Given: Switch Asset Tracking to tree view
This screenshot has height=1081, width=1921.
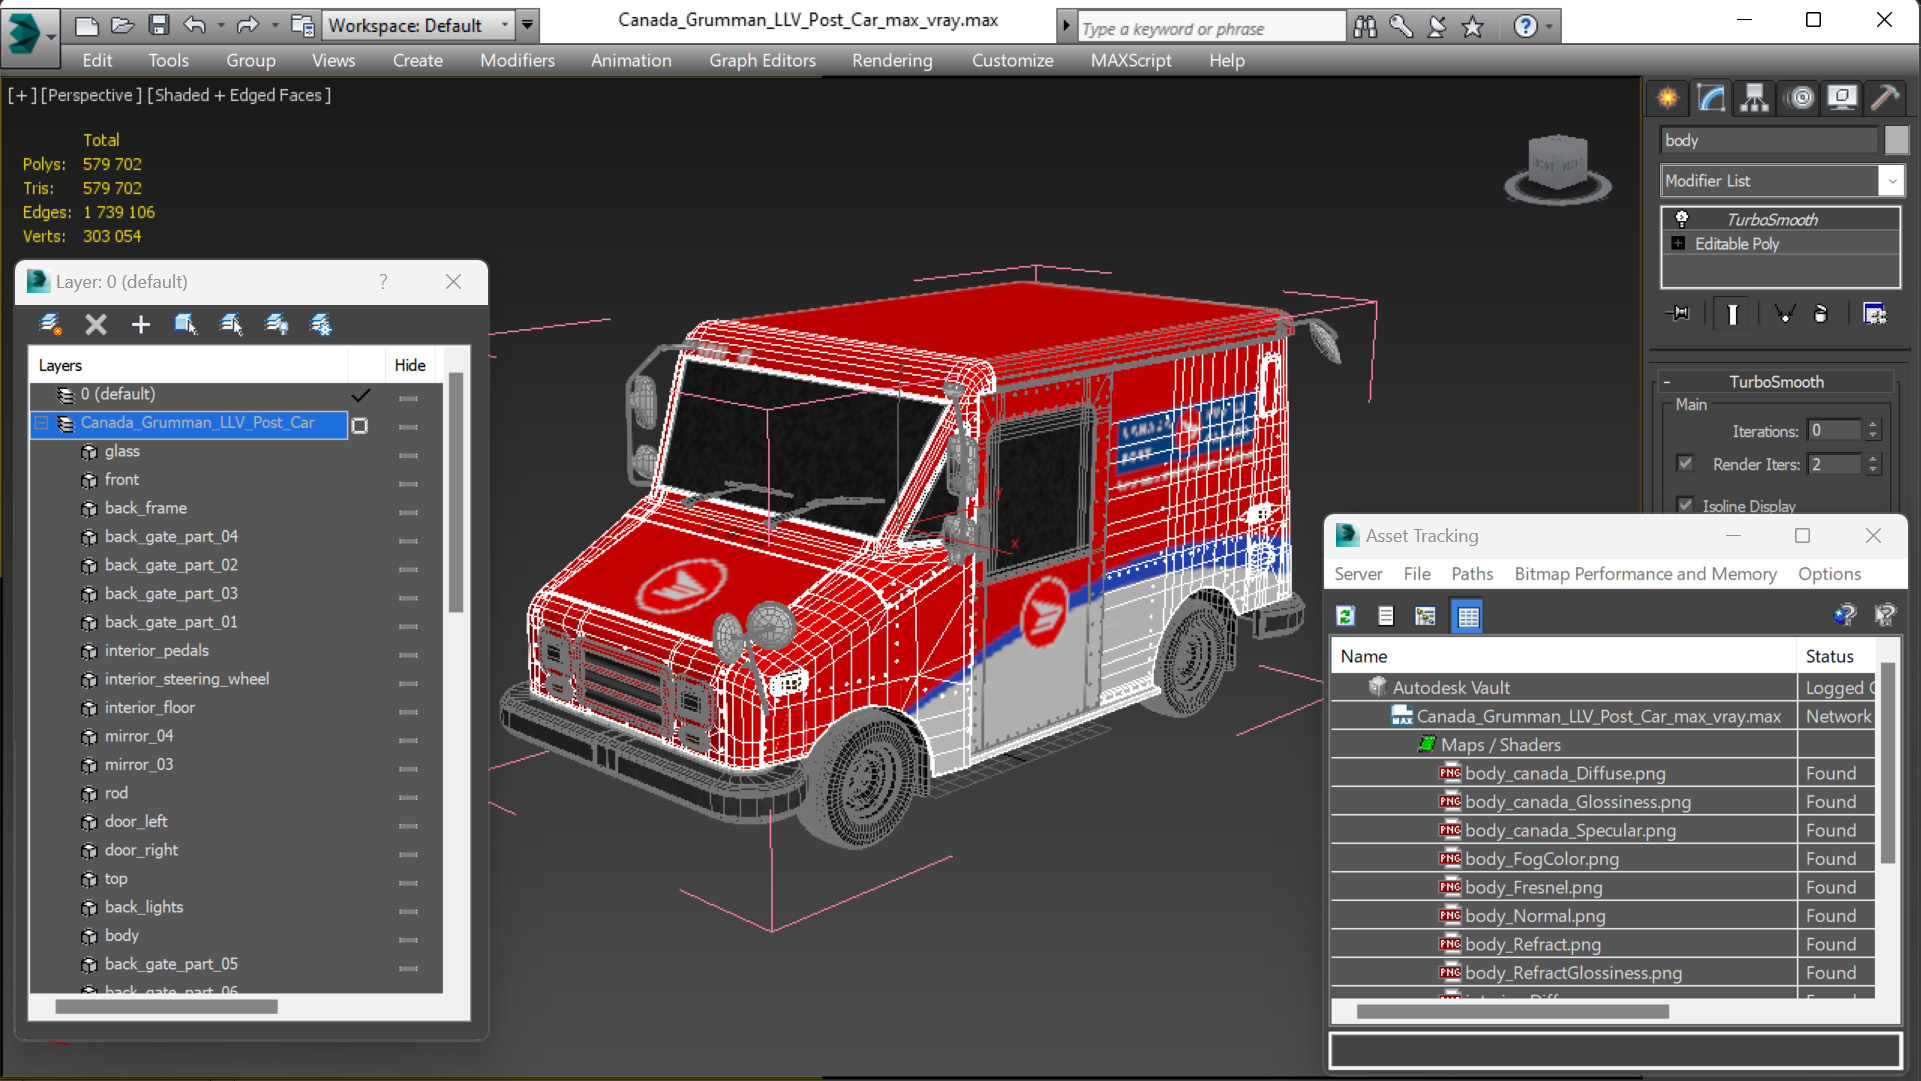Looking at the screenshot, I should 1426,616.
